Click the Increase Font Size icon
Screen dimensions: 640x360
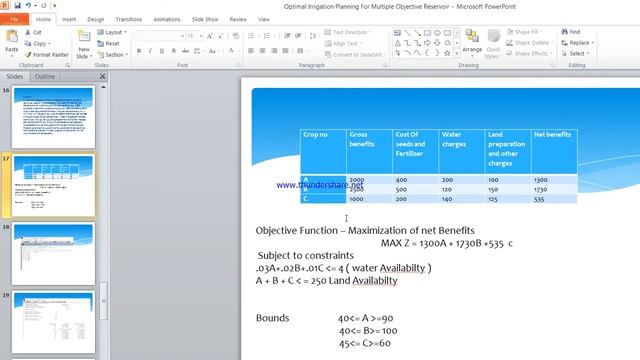click(x=209, y=36)
